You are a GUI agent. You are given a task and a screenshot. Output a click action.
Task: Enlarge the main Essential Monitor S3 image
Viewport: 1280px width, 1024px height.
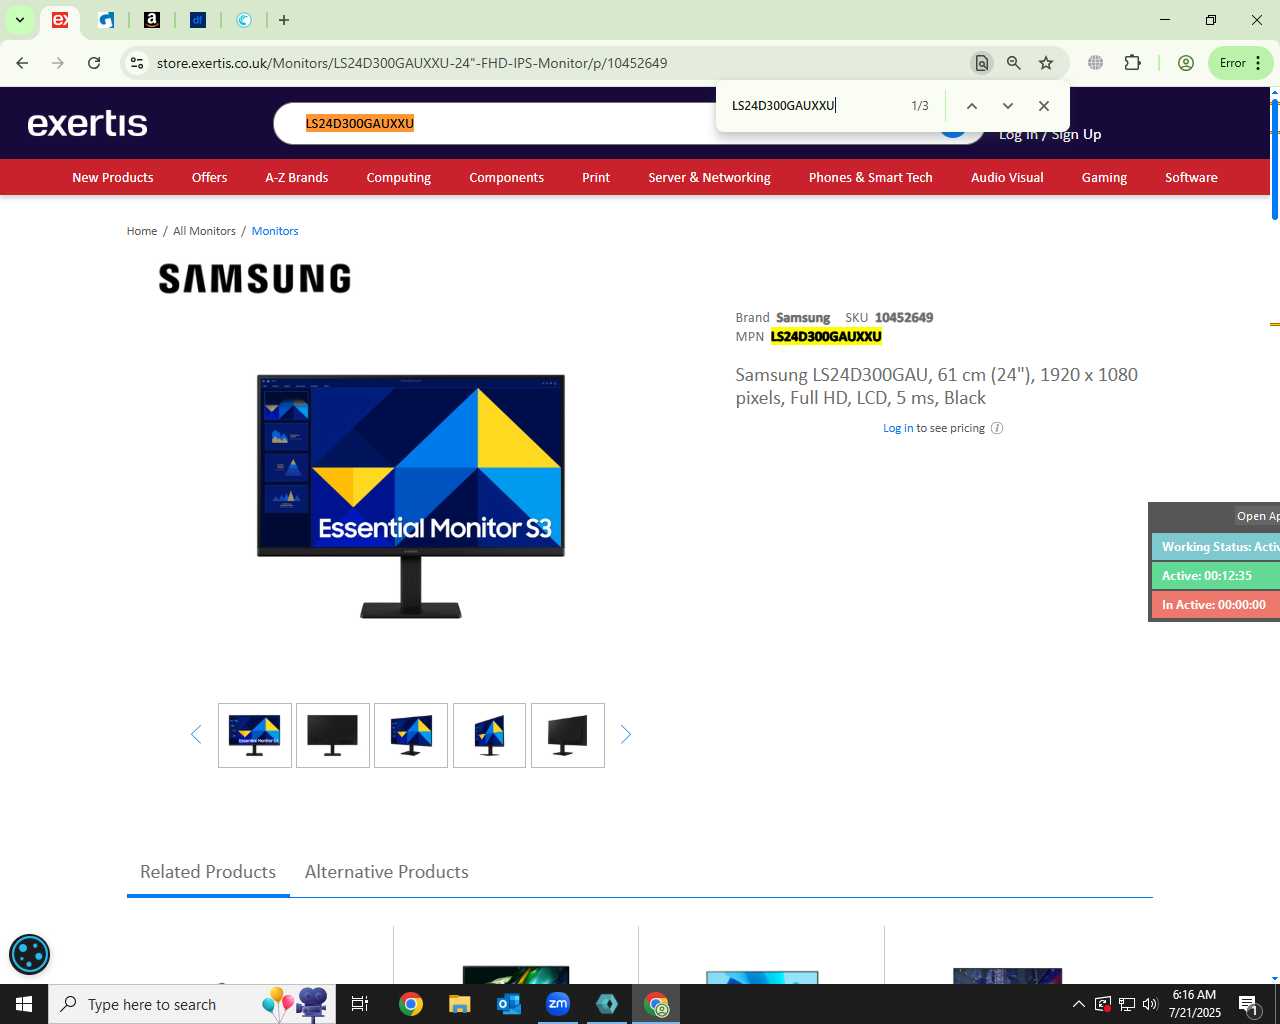click(411, 496)
